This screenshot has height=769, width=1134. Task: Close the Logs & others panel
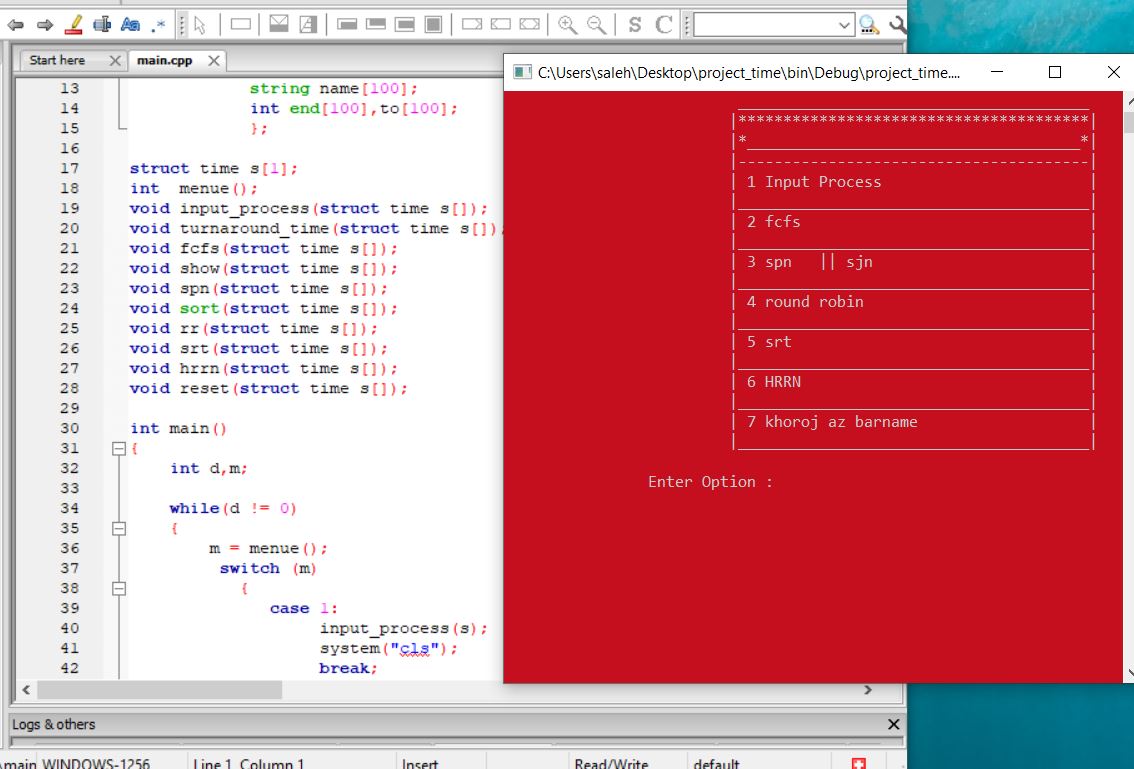tap(893, 724)
